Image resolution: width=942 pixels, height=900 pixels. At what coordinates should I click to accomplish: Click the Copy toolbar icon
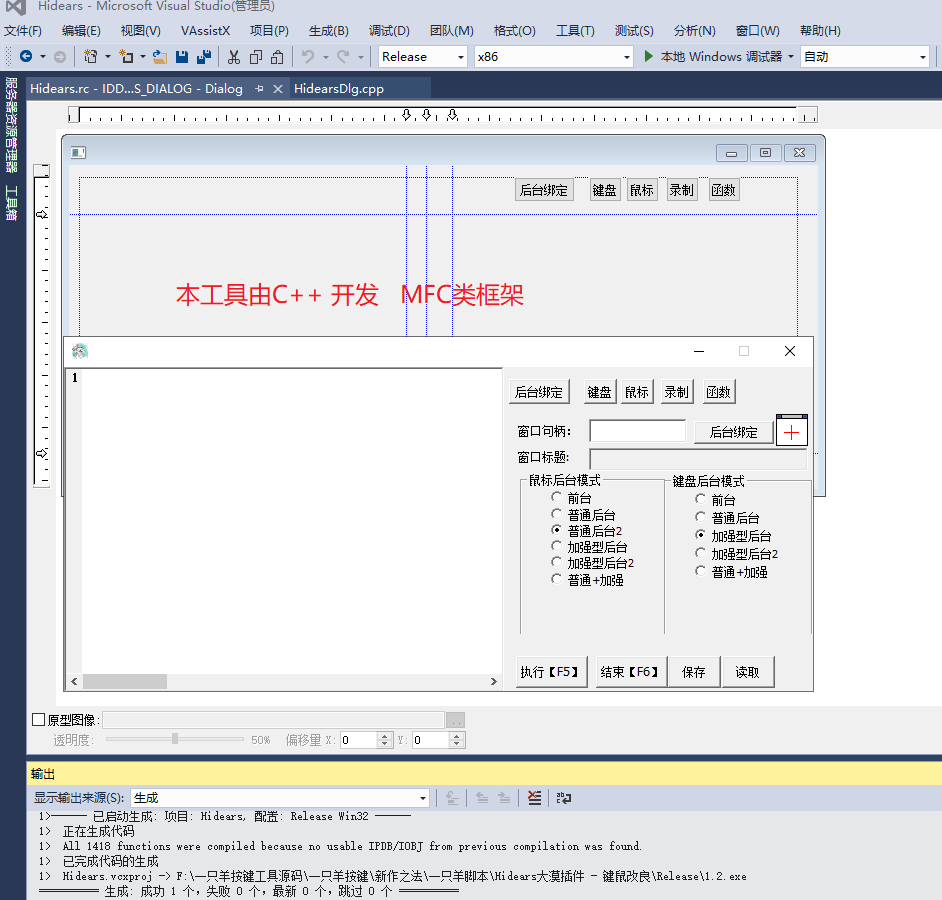(x=258, y=58)
